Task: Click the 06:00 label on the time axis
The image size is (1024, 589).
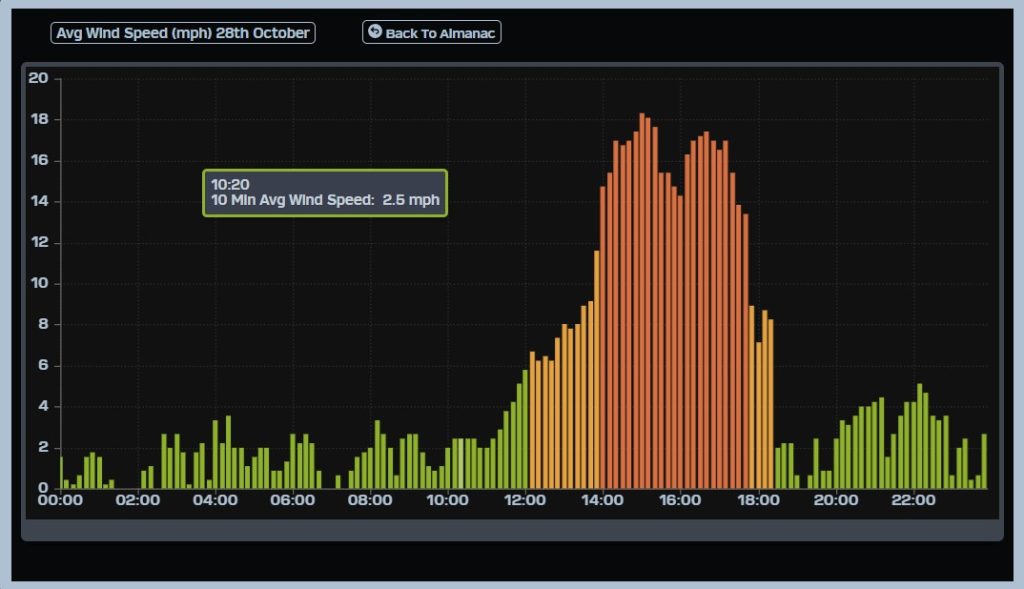Action: 292,500
